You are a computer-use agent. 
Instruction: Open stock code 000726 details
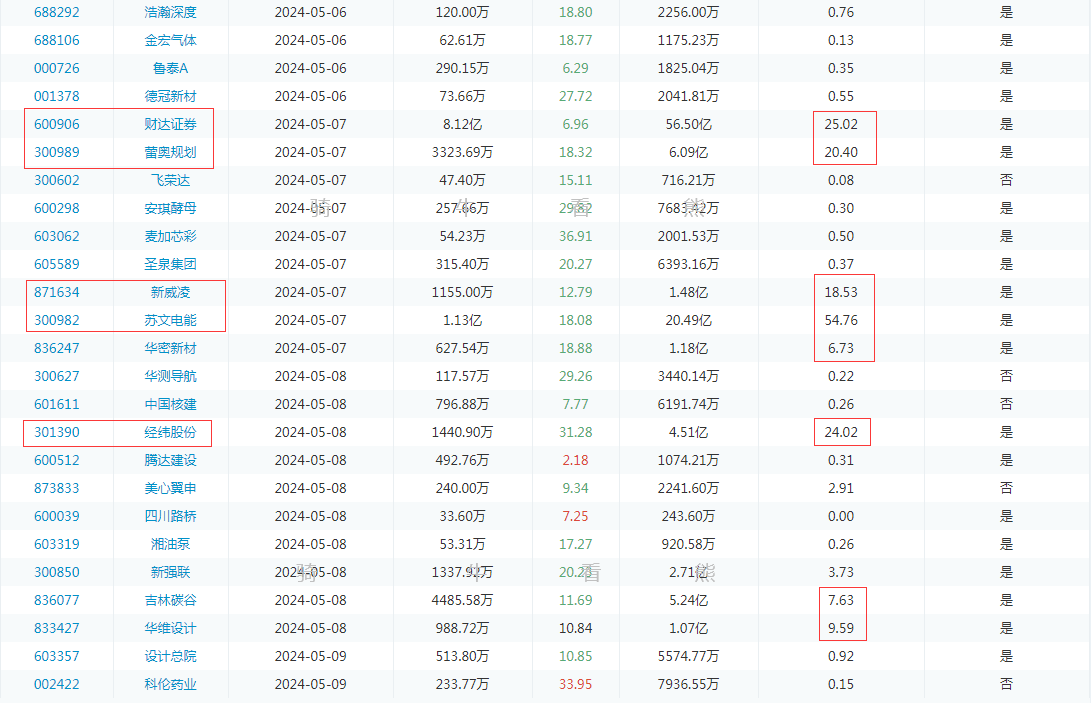tap(57, 69)
